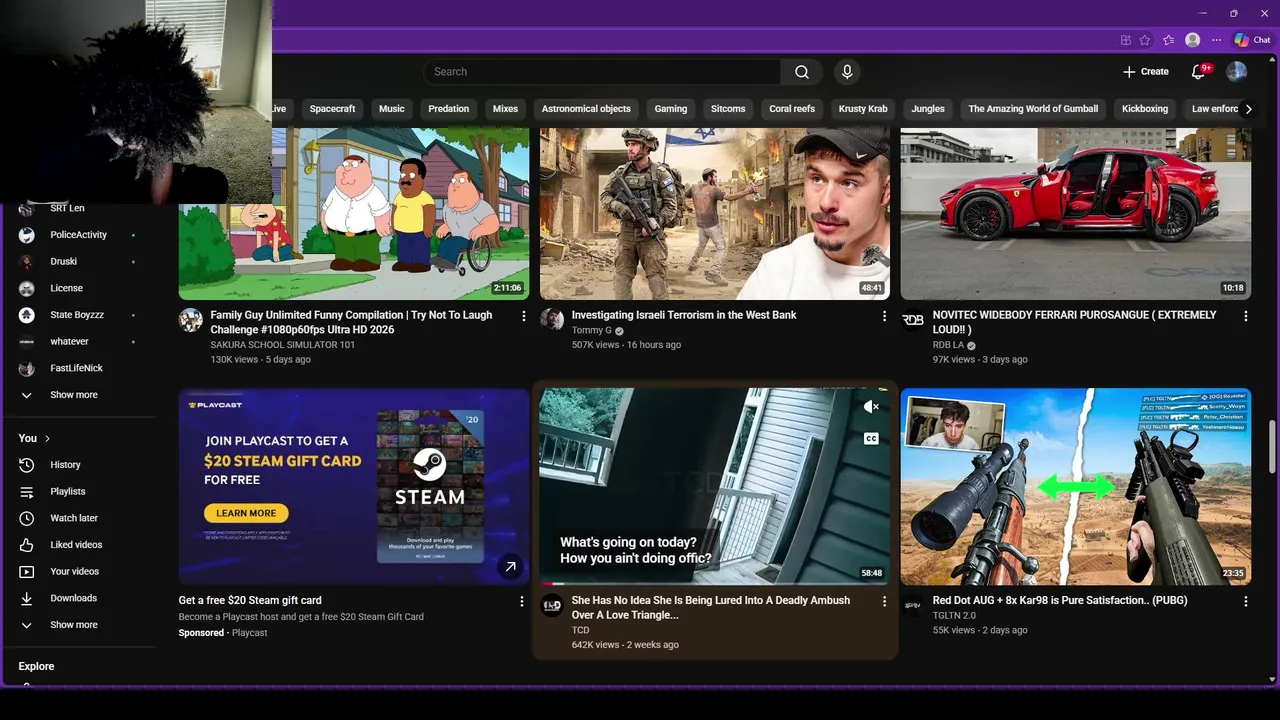Select the Kickboxing chip
The height and width of the screenshot is (720, 1280).
tap(1145, 109)
